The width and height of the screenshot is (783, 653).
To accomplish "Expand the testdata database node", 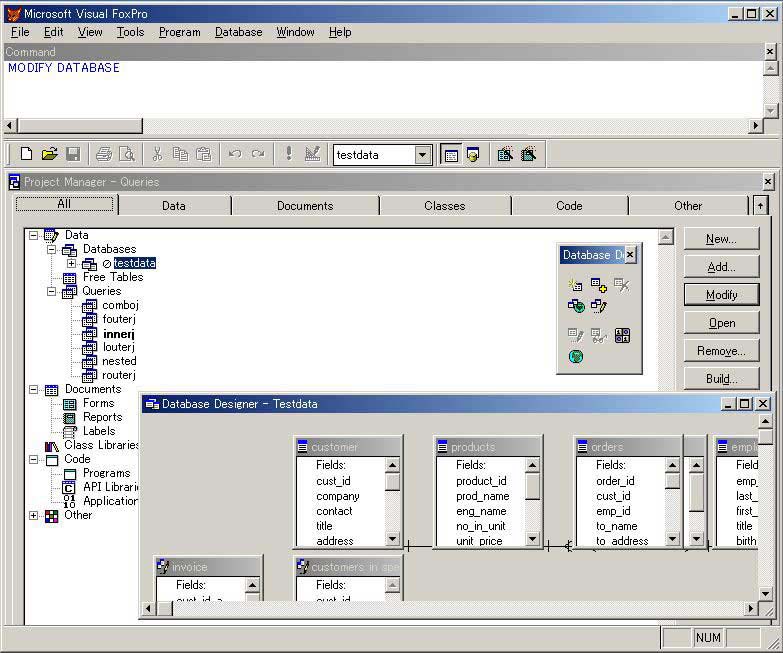I will tap(71, 263).
